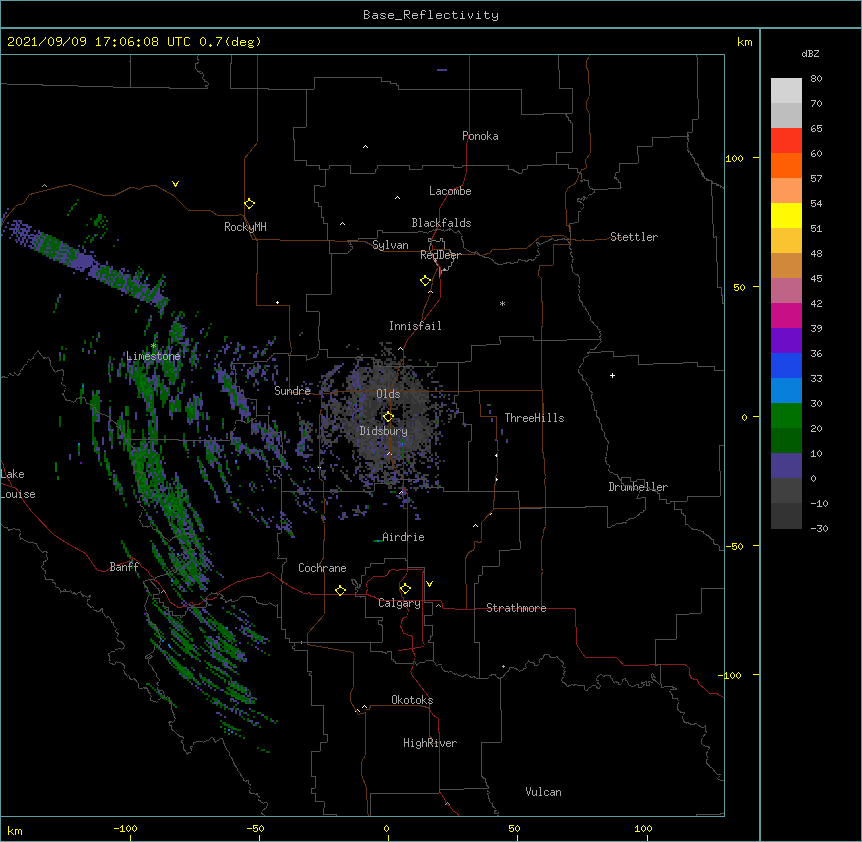
Task: Click the Calgary city label
Action: 399,603
